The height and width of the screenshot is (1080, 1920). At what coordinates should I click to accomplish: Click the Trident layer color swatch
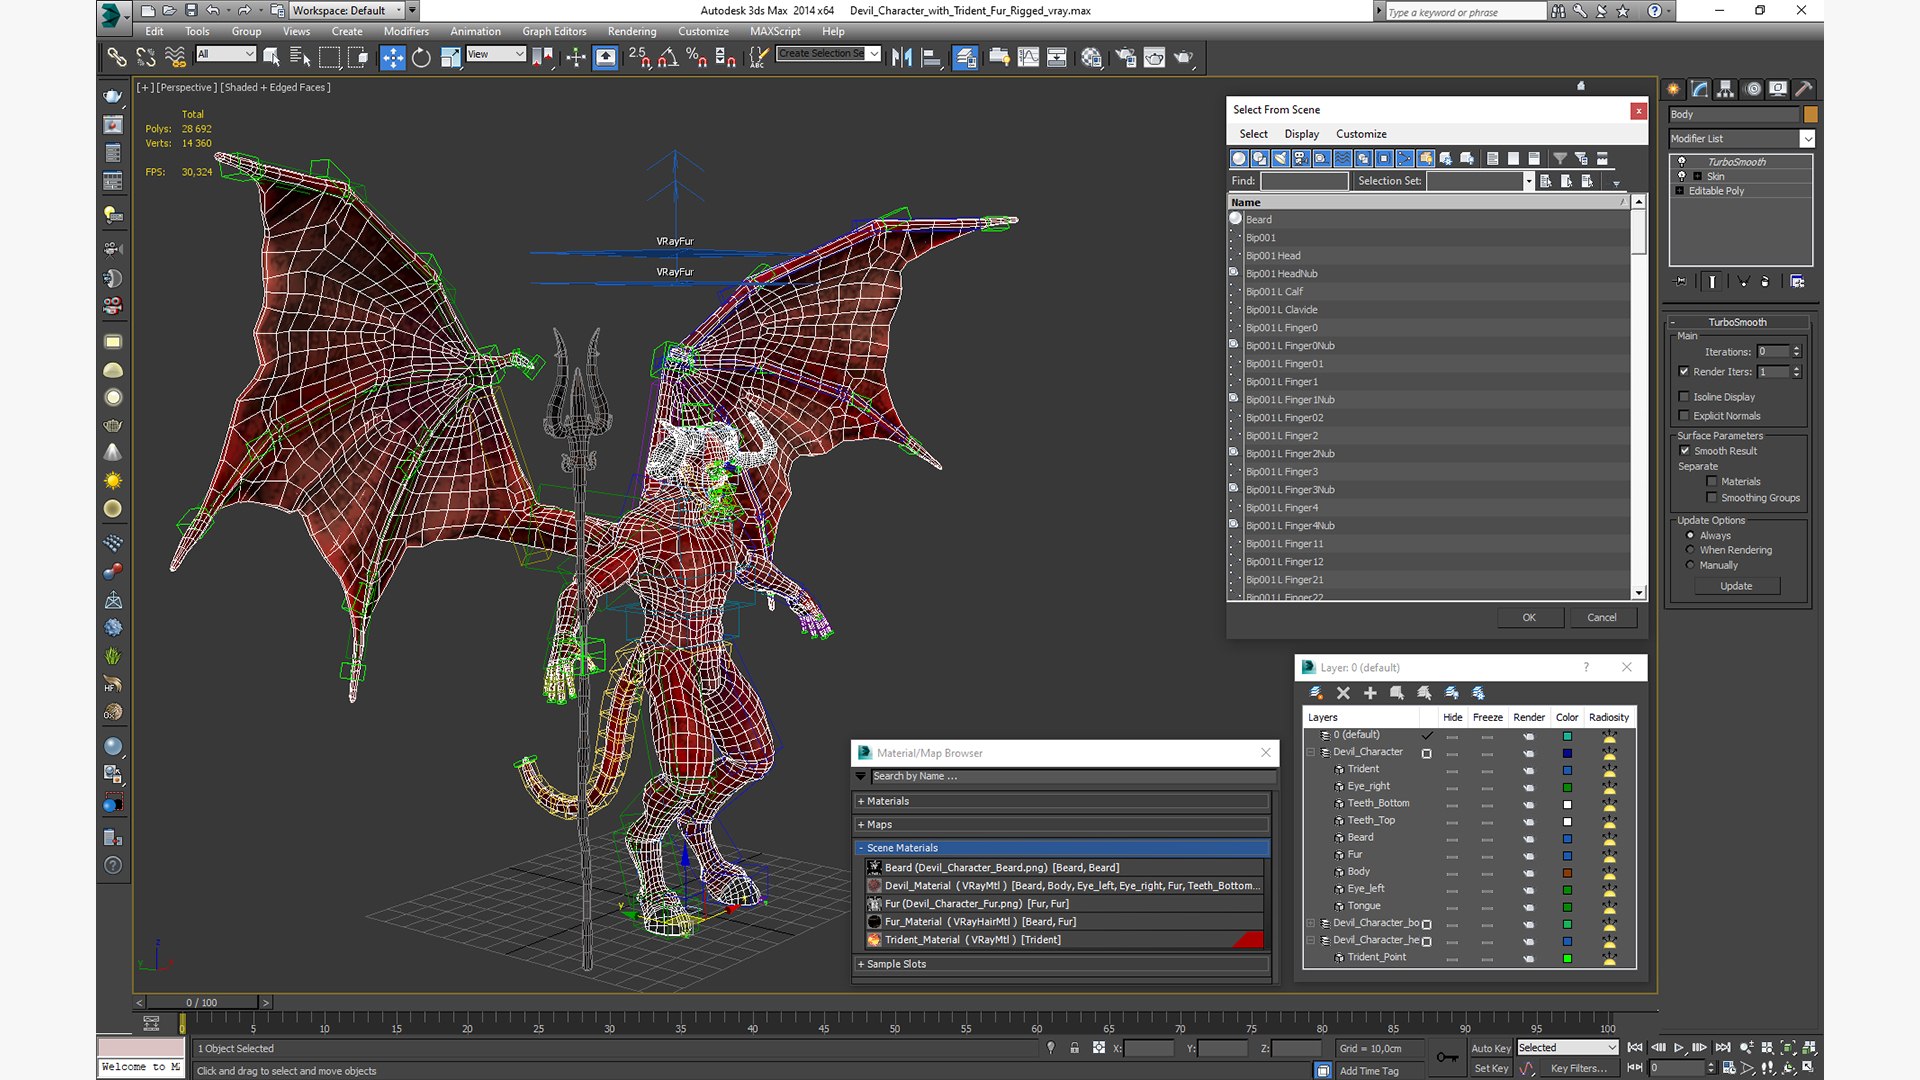tap(1567, 770)
